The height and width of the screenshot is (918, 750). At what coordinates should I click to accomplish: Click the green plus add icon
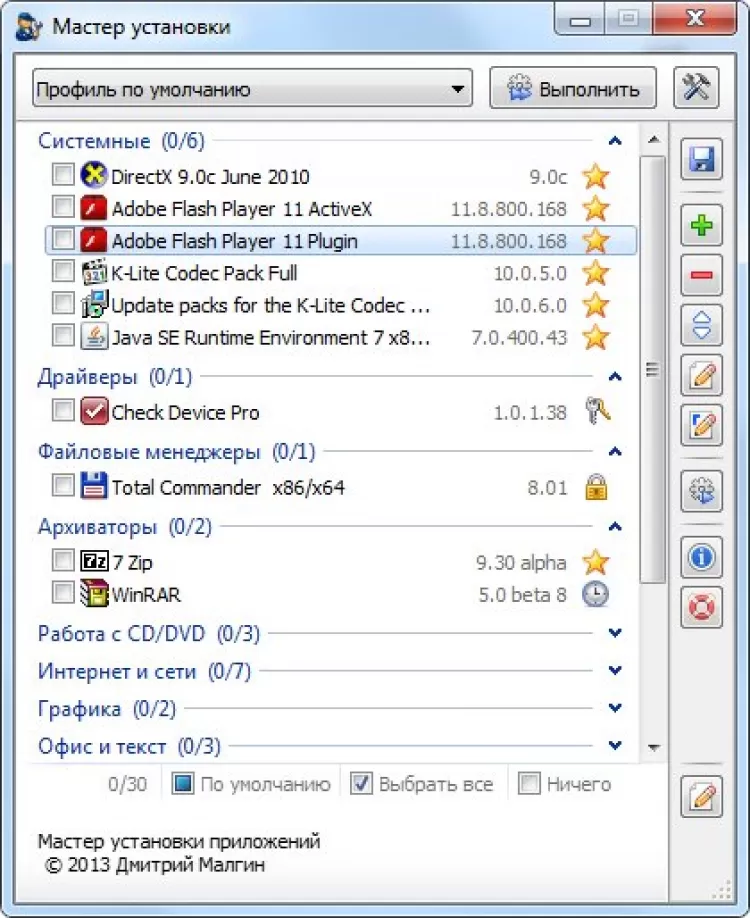pyautogui.click(x=701, y=225)
